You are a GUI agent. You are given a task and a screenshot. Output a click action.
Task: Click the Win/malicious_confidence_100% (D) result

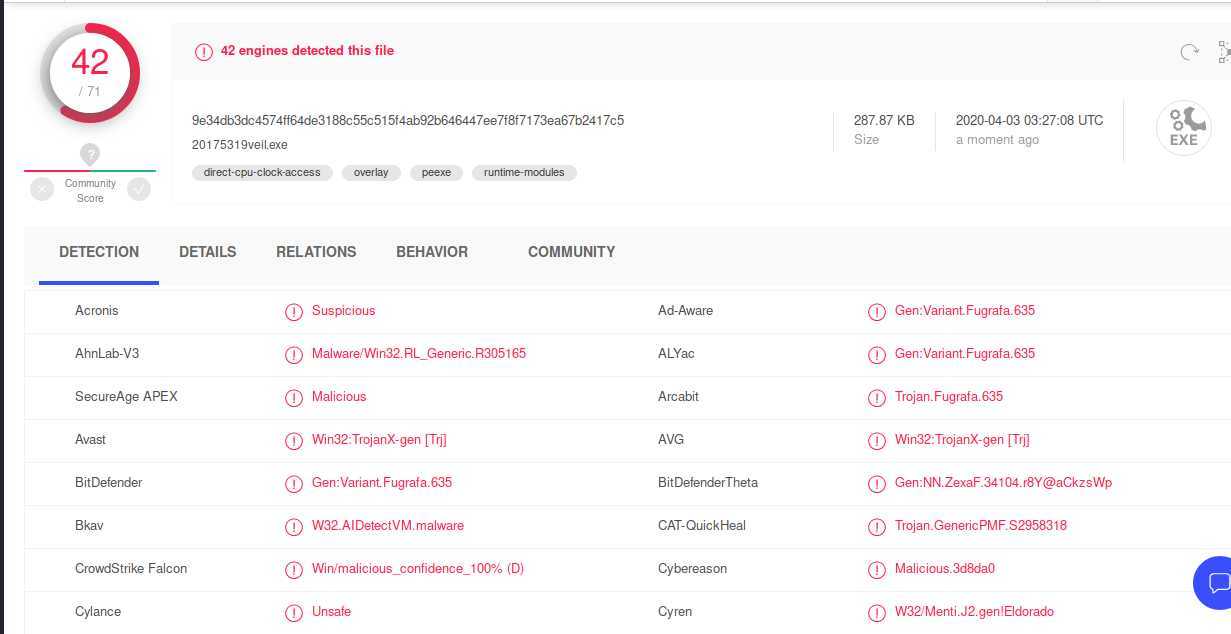[x=418, y=569]
